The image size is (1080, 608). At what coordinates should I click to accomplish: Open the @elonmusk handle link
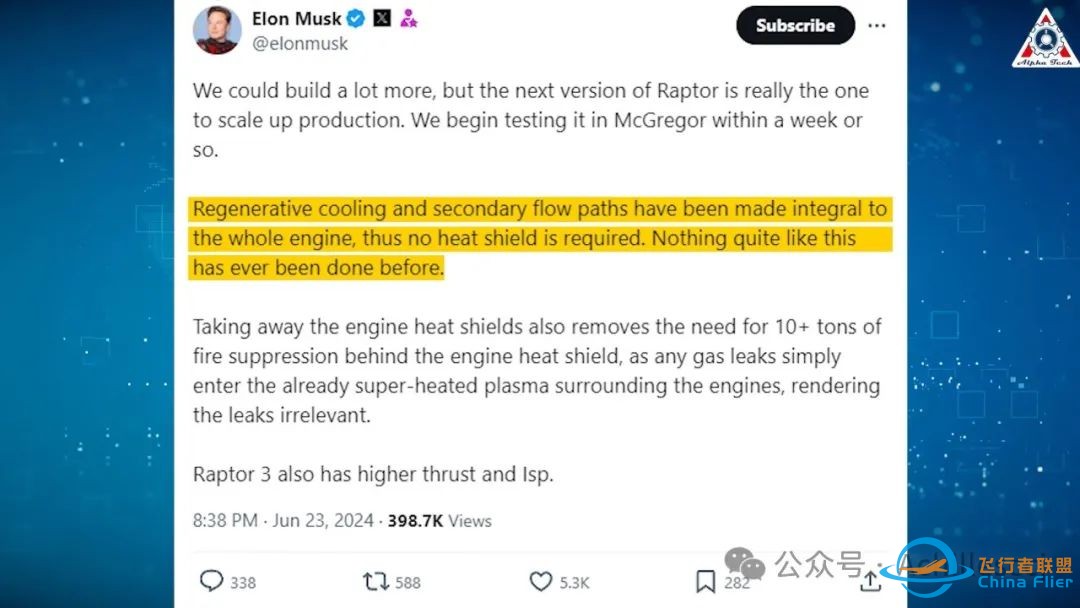300,44
